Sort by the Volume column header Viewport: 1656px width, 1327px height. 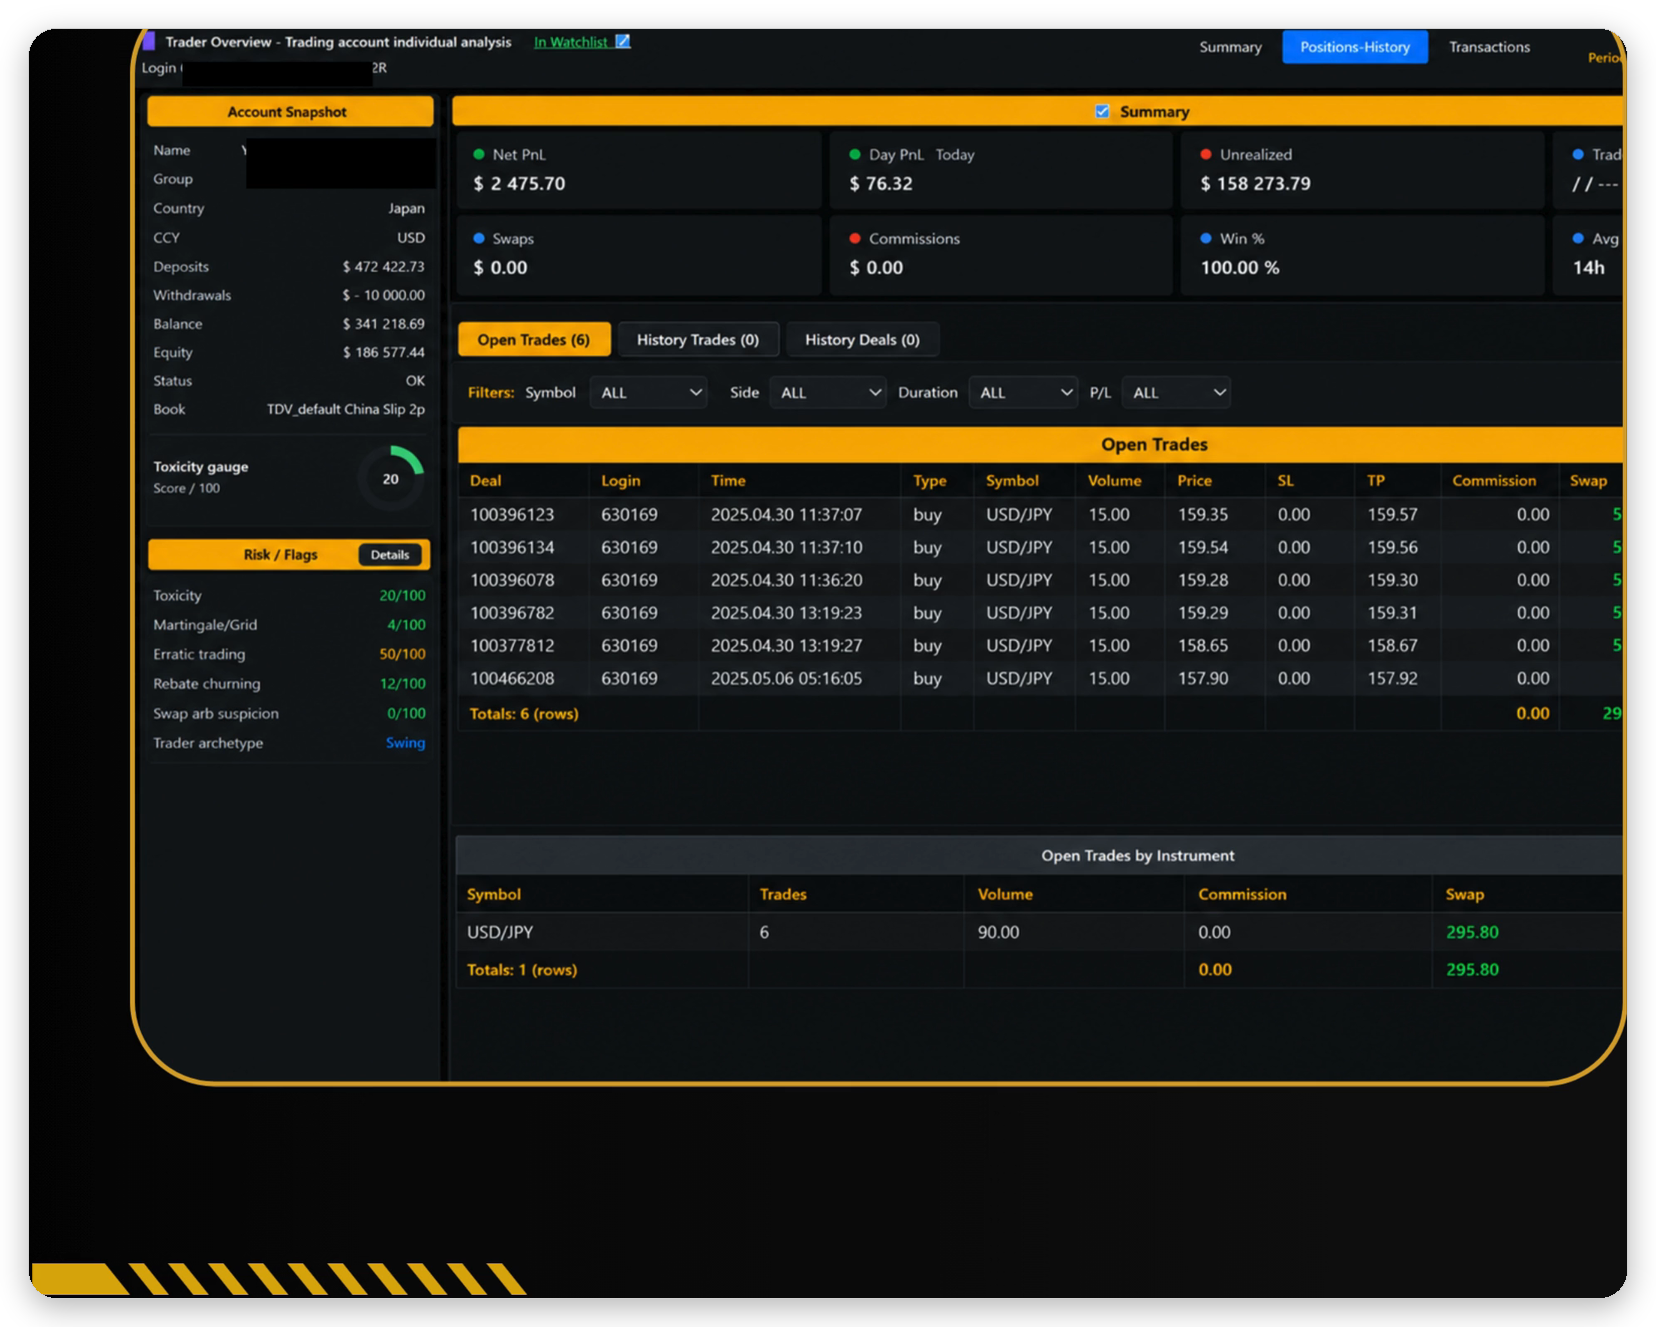point(1114,481)
